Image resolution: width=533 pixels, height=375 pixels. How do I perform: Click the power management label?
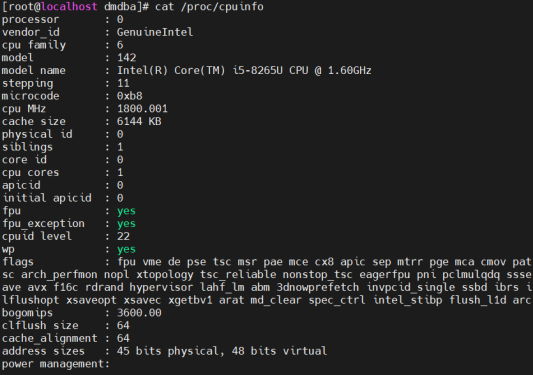pos(56,364)
